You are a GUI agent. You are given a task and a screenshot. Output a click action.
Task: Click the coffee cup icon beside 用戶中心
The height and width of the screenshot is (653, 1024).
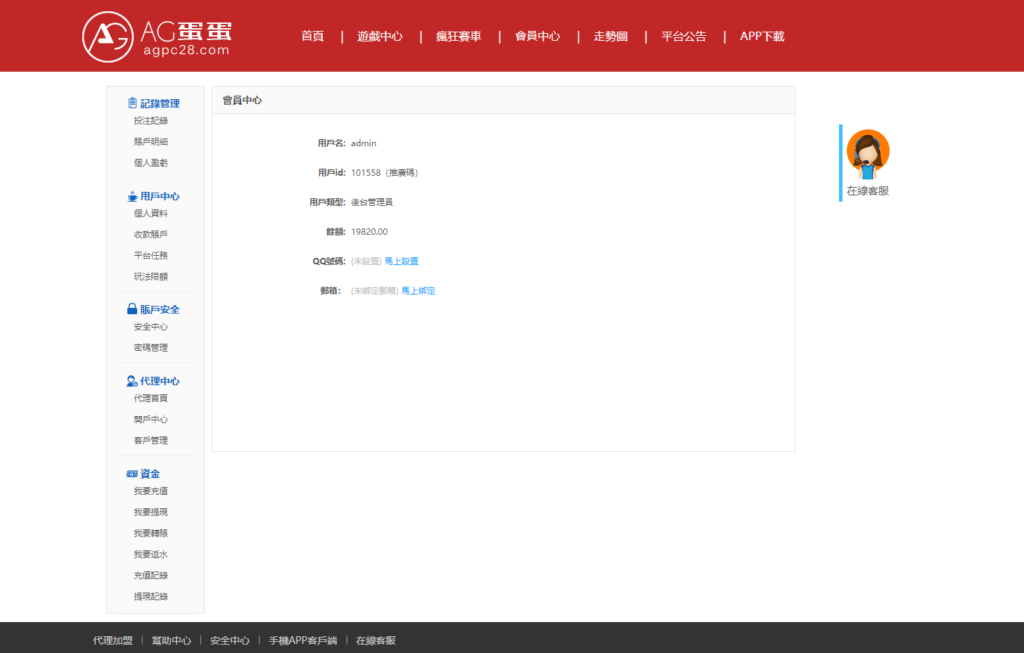coord(132,196)
